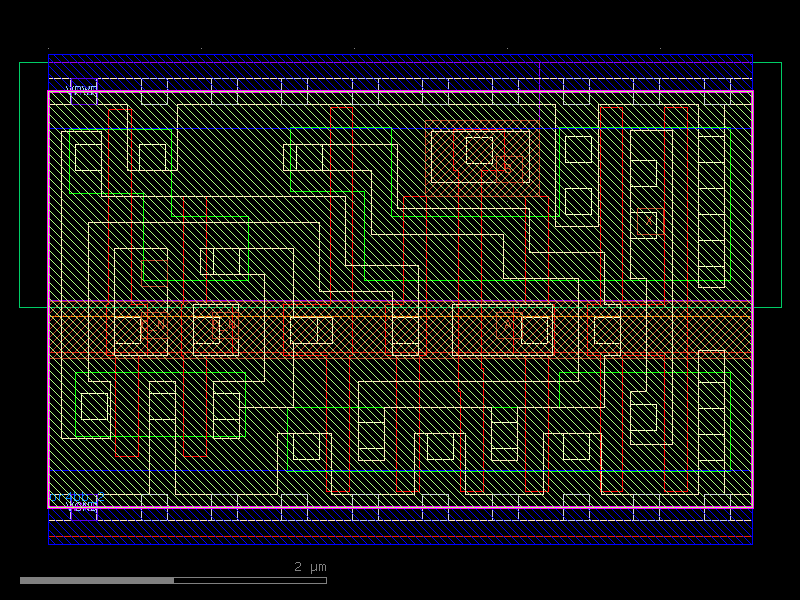Click the 2 μm scale bar at the bottom

(300, 578)
